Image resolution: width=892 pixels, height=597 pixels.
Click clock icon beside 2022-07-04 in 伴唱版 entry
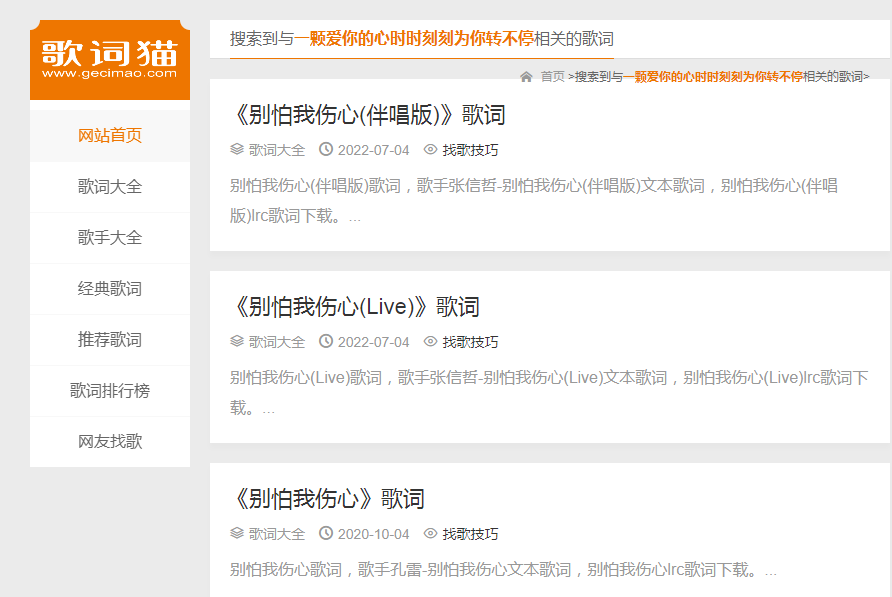point(326,149)
